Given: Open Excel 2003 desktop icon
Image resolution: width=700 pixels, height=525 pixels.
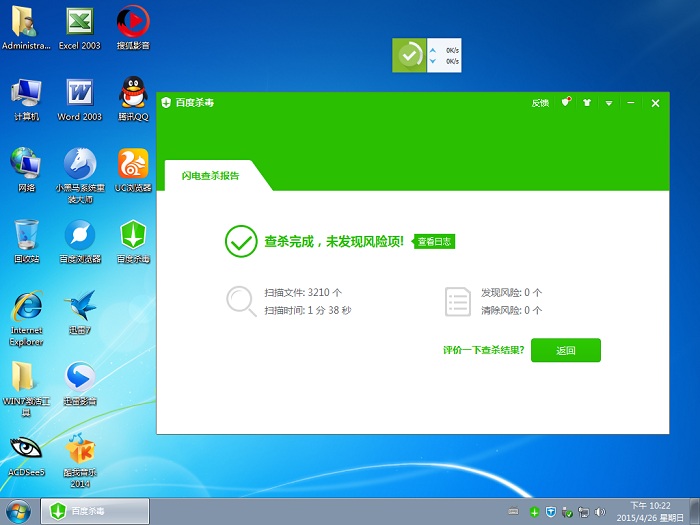Looking at the screenshot, I should pos(80,27).
